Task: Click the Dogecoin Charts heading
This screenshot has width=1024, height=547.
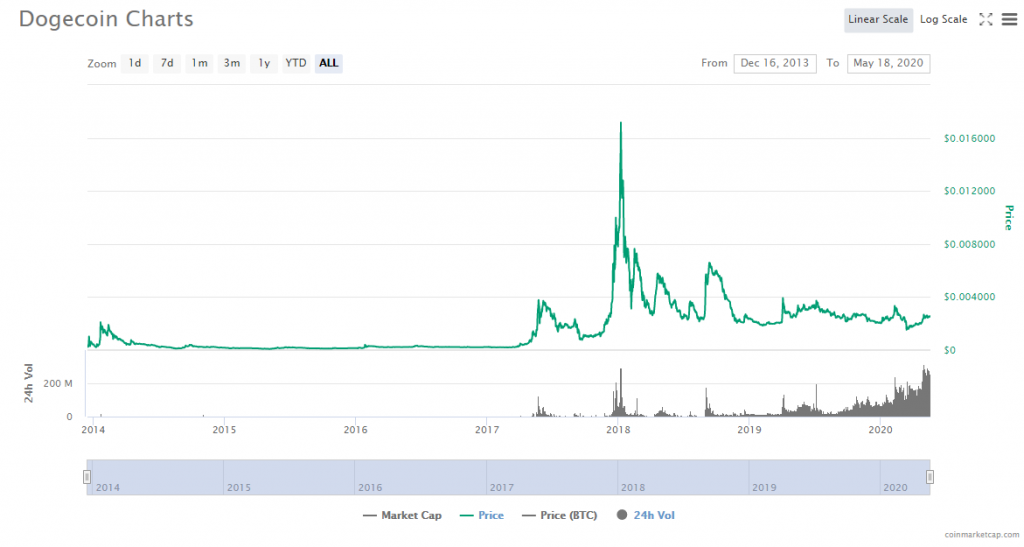Action: point(106,19)
